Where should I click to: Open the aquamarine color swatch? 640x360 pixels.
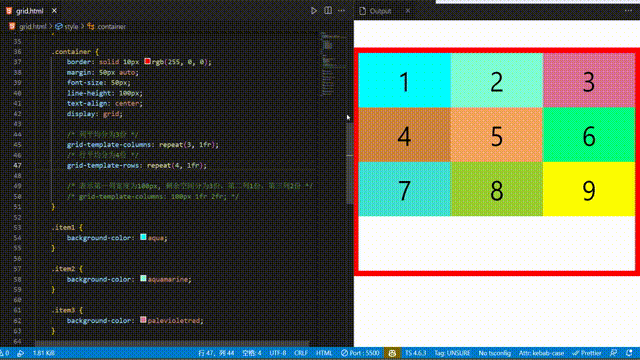point(143,279)
